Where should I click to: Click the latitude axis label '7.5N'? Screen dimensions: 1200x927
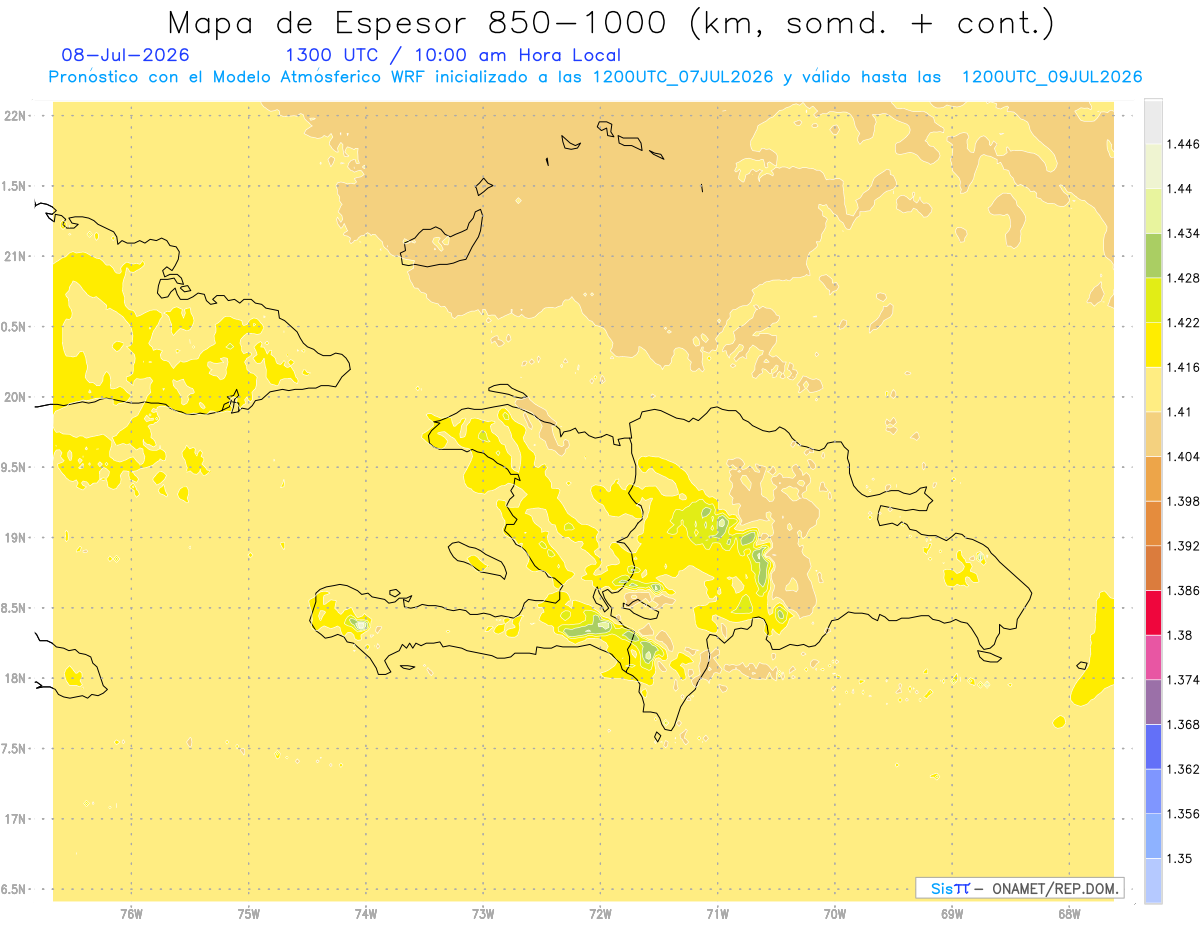pos(15,749)
